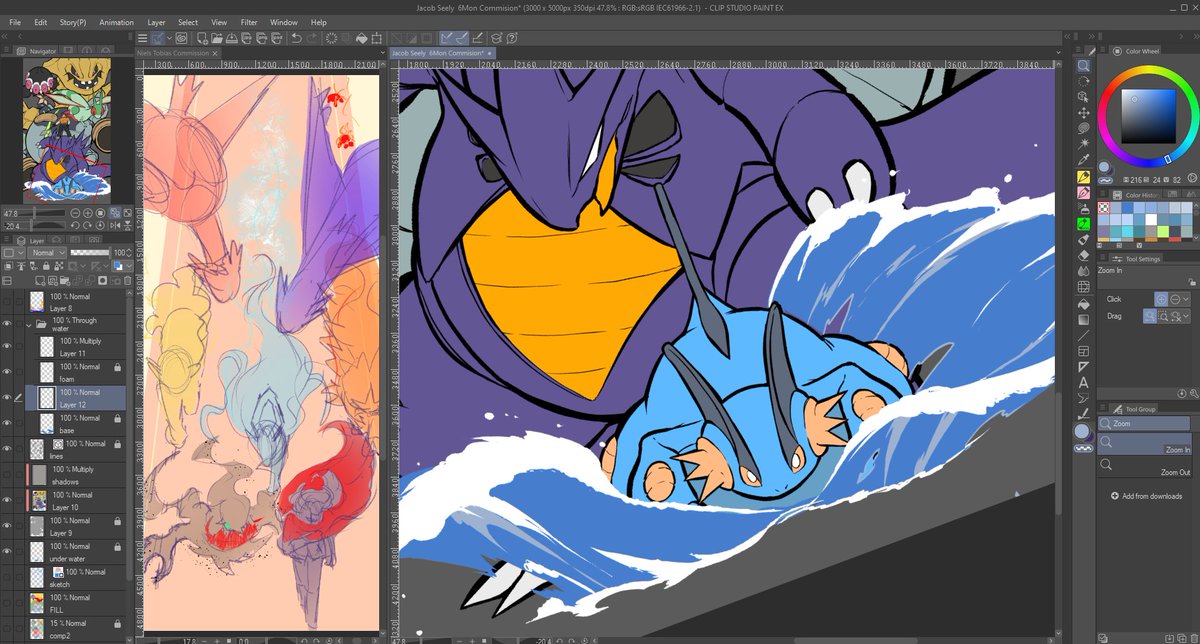Screen dimensions: 1200x644
Task: Select the Operation object tool
Action: tap(1083, 97)
